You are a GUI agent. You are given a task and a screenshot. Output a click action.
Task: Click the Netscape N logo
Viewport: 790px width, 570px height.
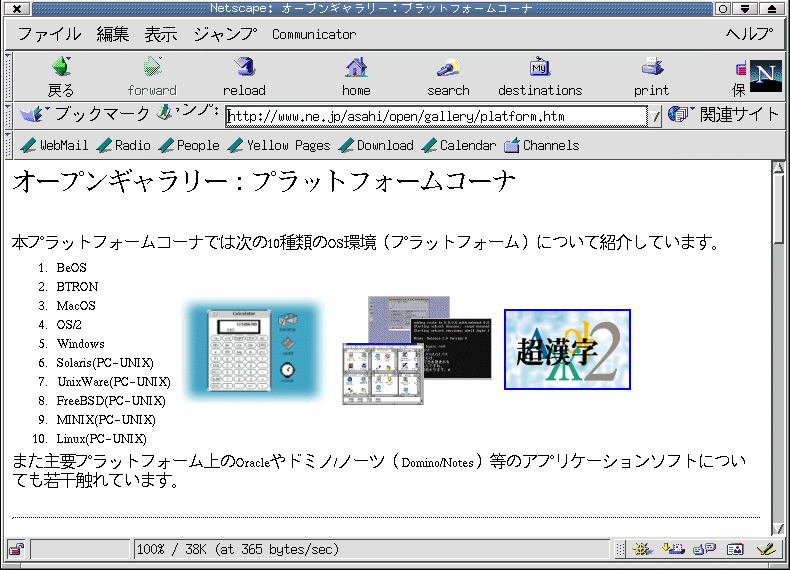pyautogui.click(x=766, y=76)
